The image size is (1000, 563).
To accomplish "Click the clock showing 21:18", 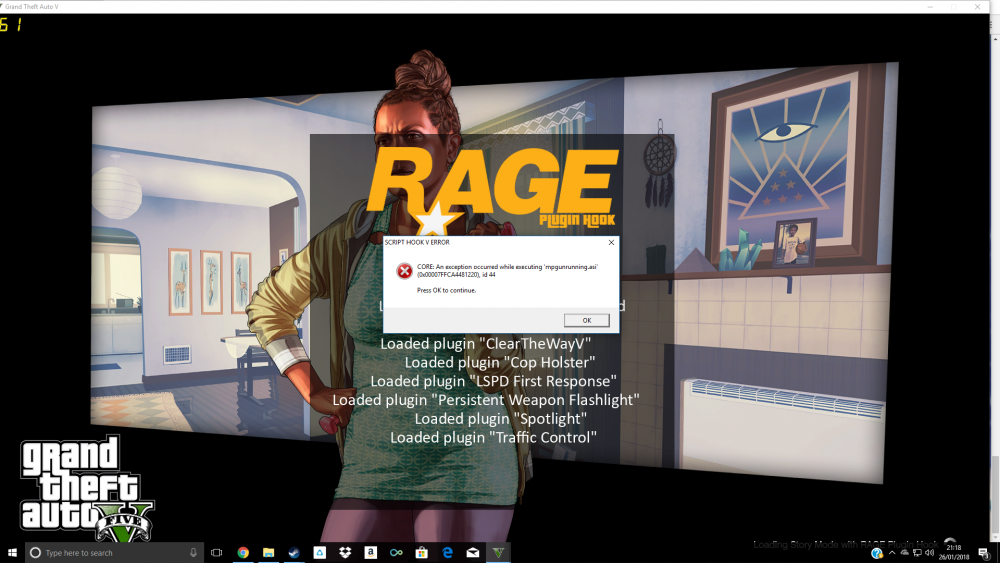I will (954, 552).
